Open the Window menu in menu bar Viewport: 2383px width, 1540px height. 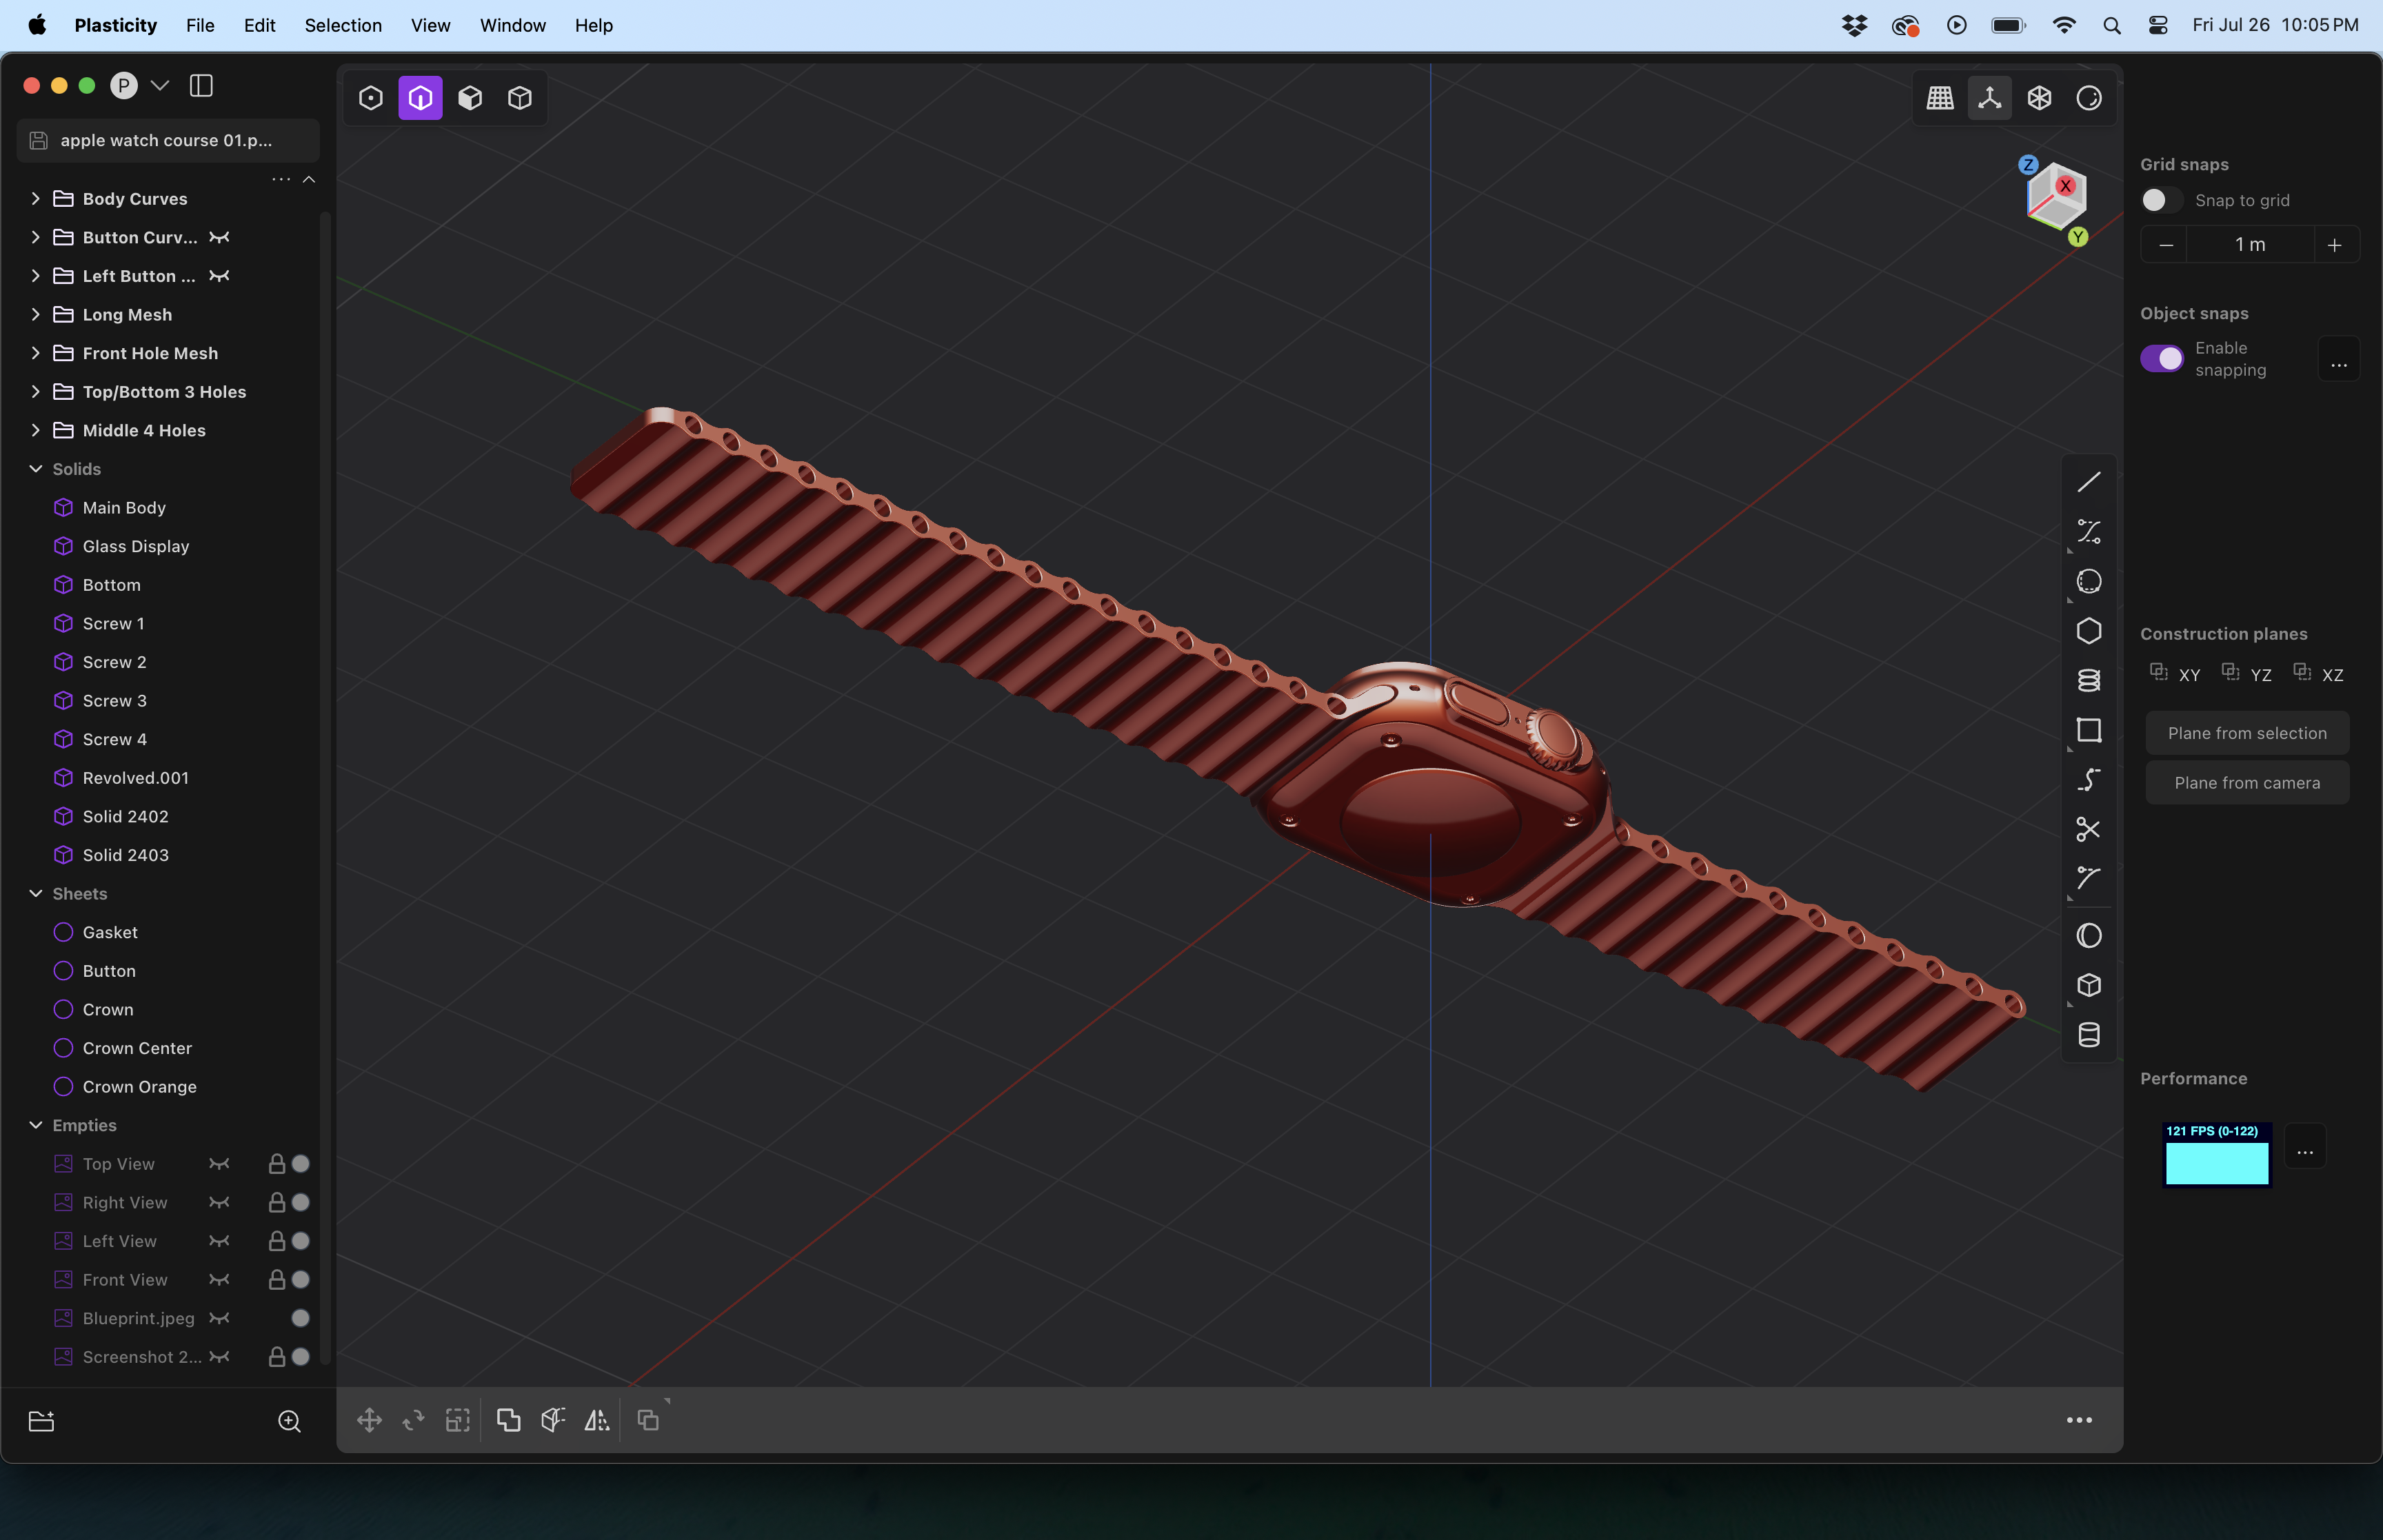[512, 25]
